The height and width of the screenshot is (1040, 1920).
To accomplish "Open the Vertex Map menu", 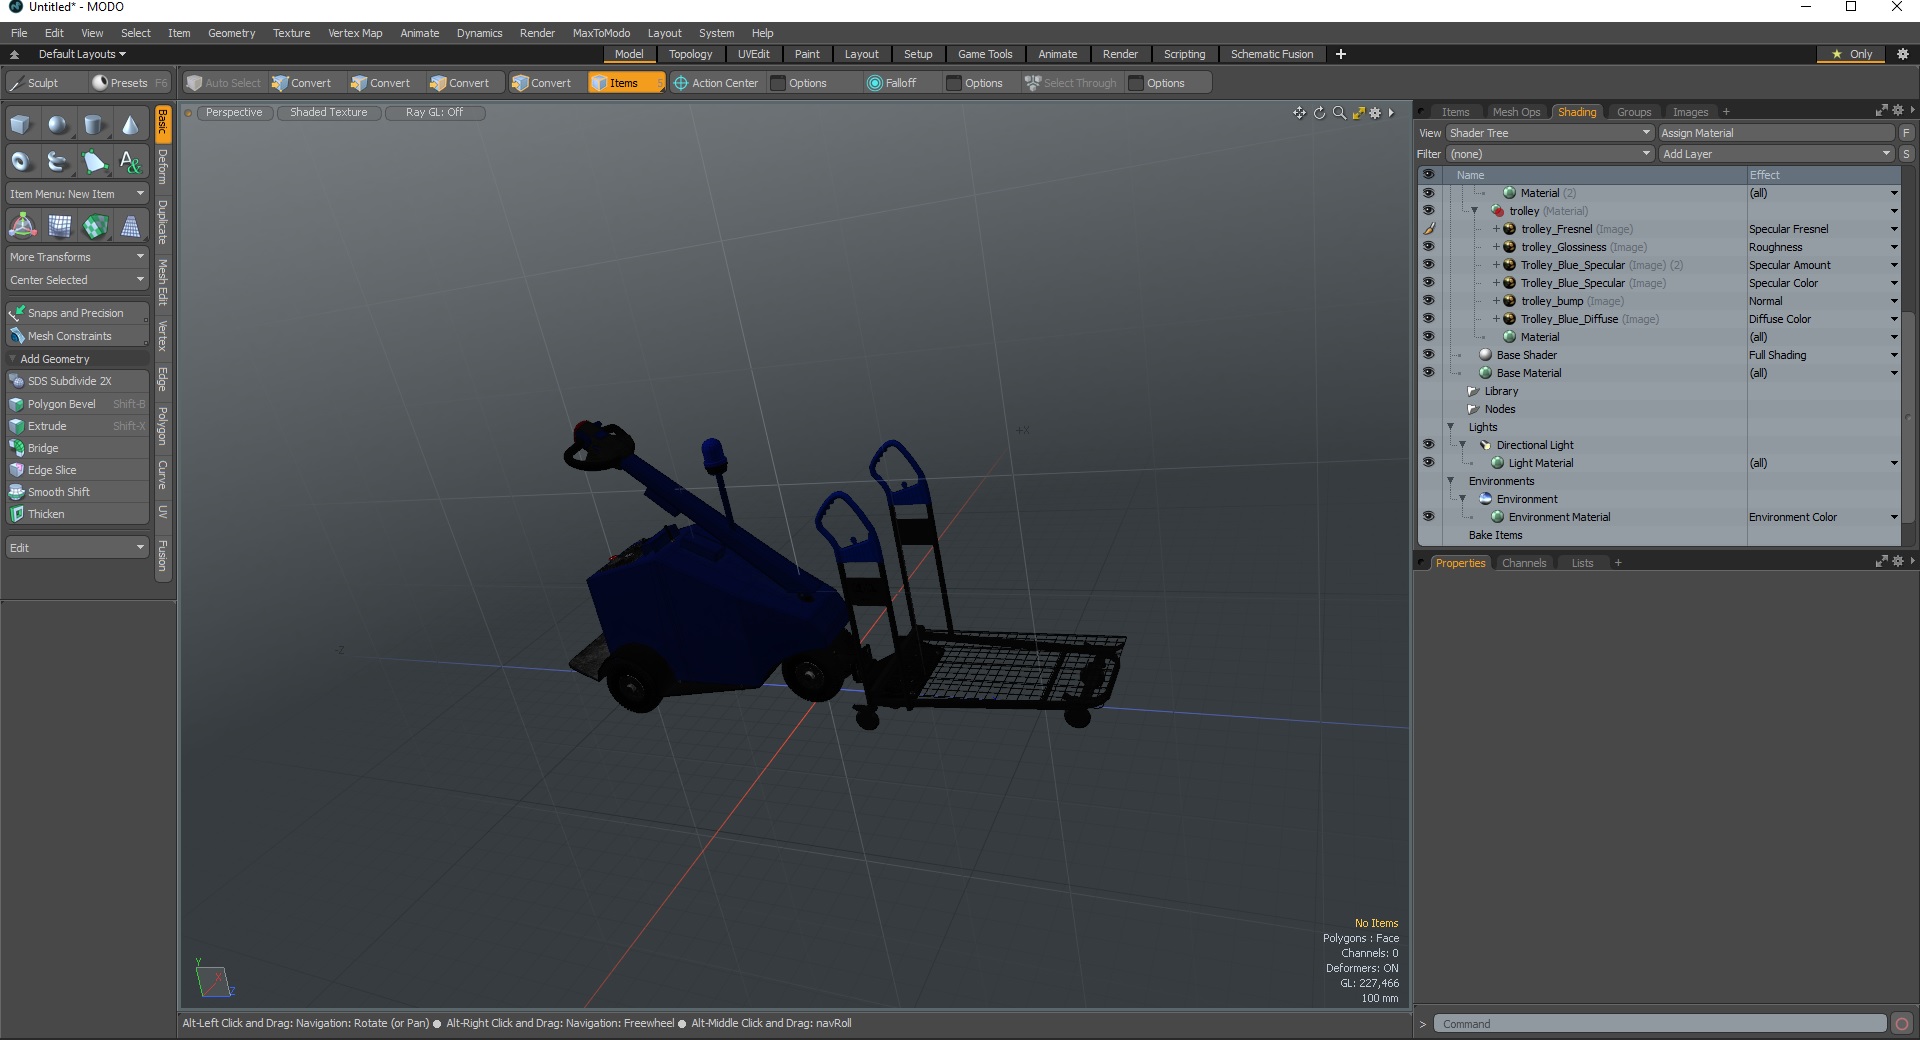I will (355, 33).
